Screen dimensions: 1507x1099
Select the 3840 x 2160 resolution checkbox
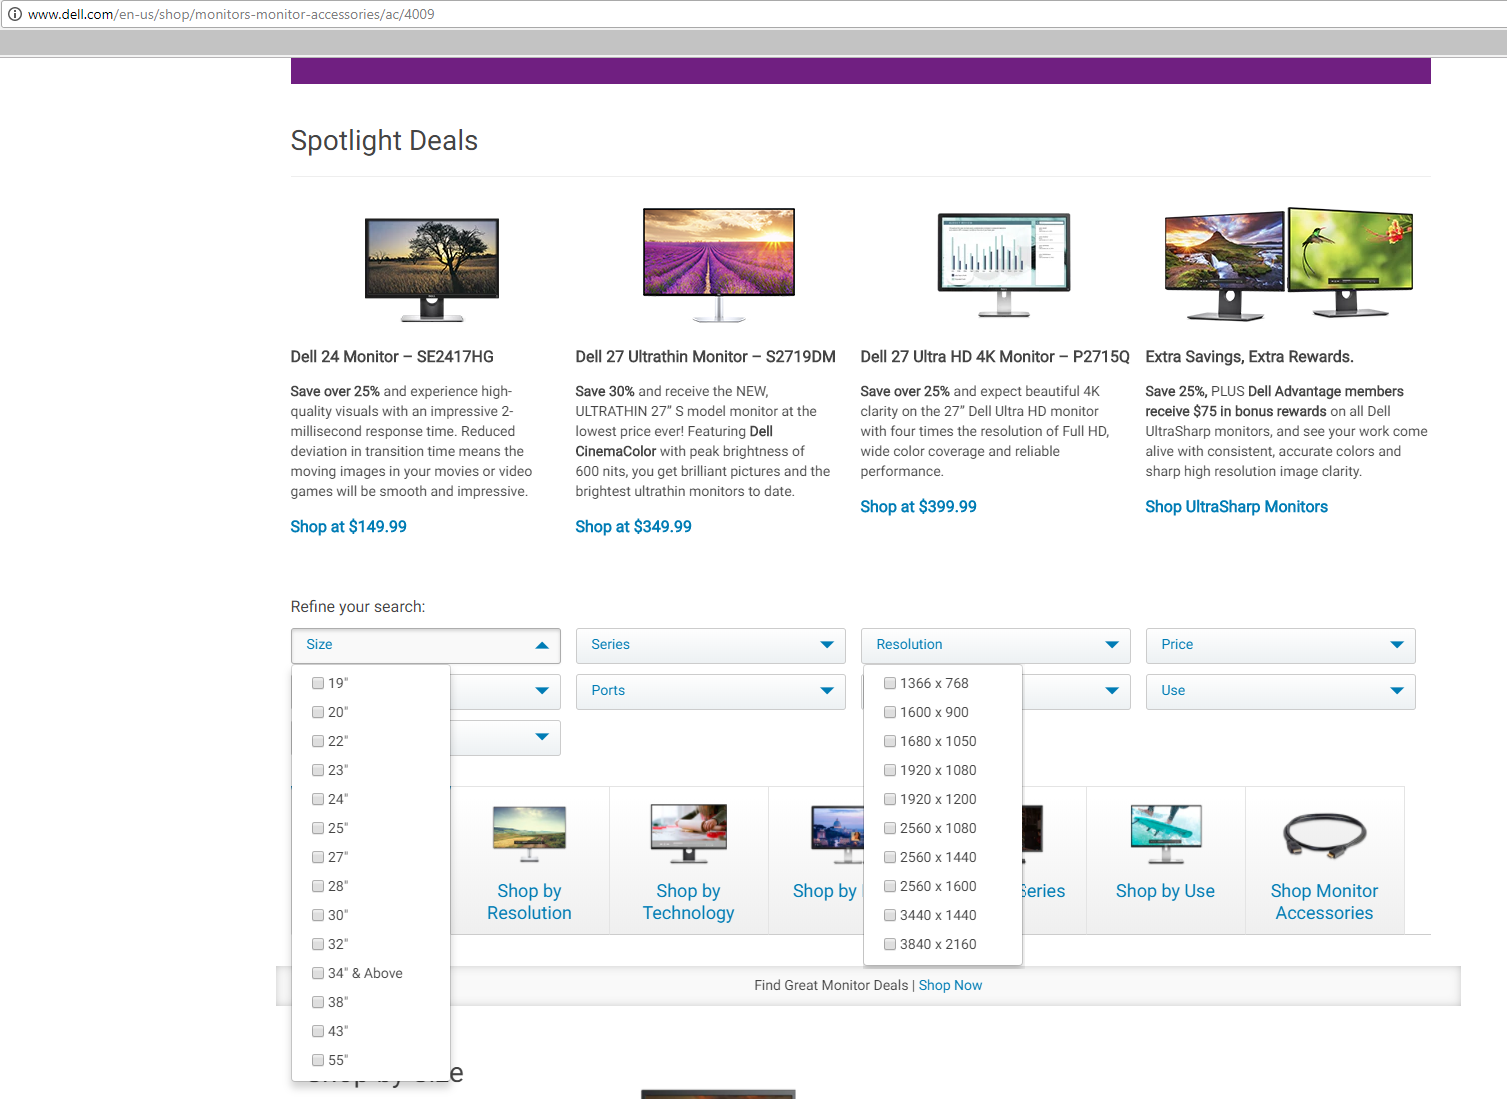(x=890, y=944)
